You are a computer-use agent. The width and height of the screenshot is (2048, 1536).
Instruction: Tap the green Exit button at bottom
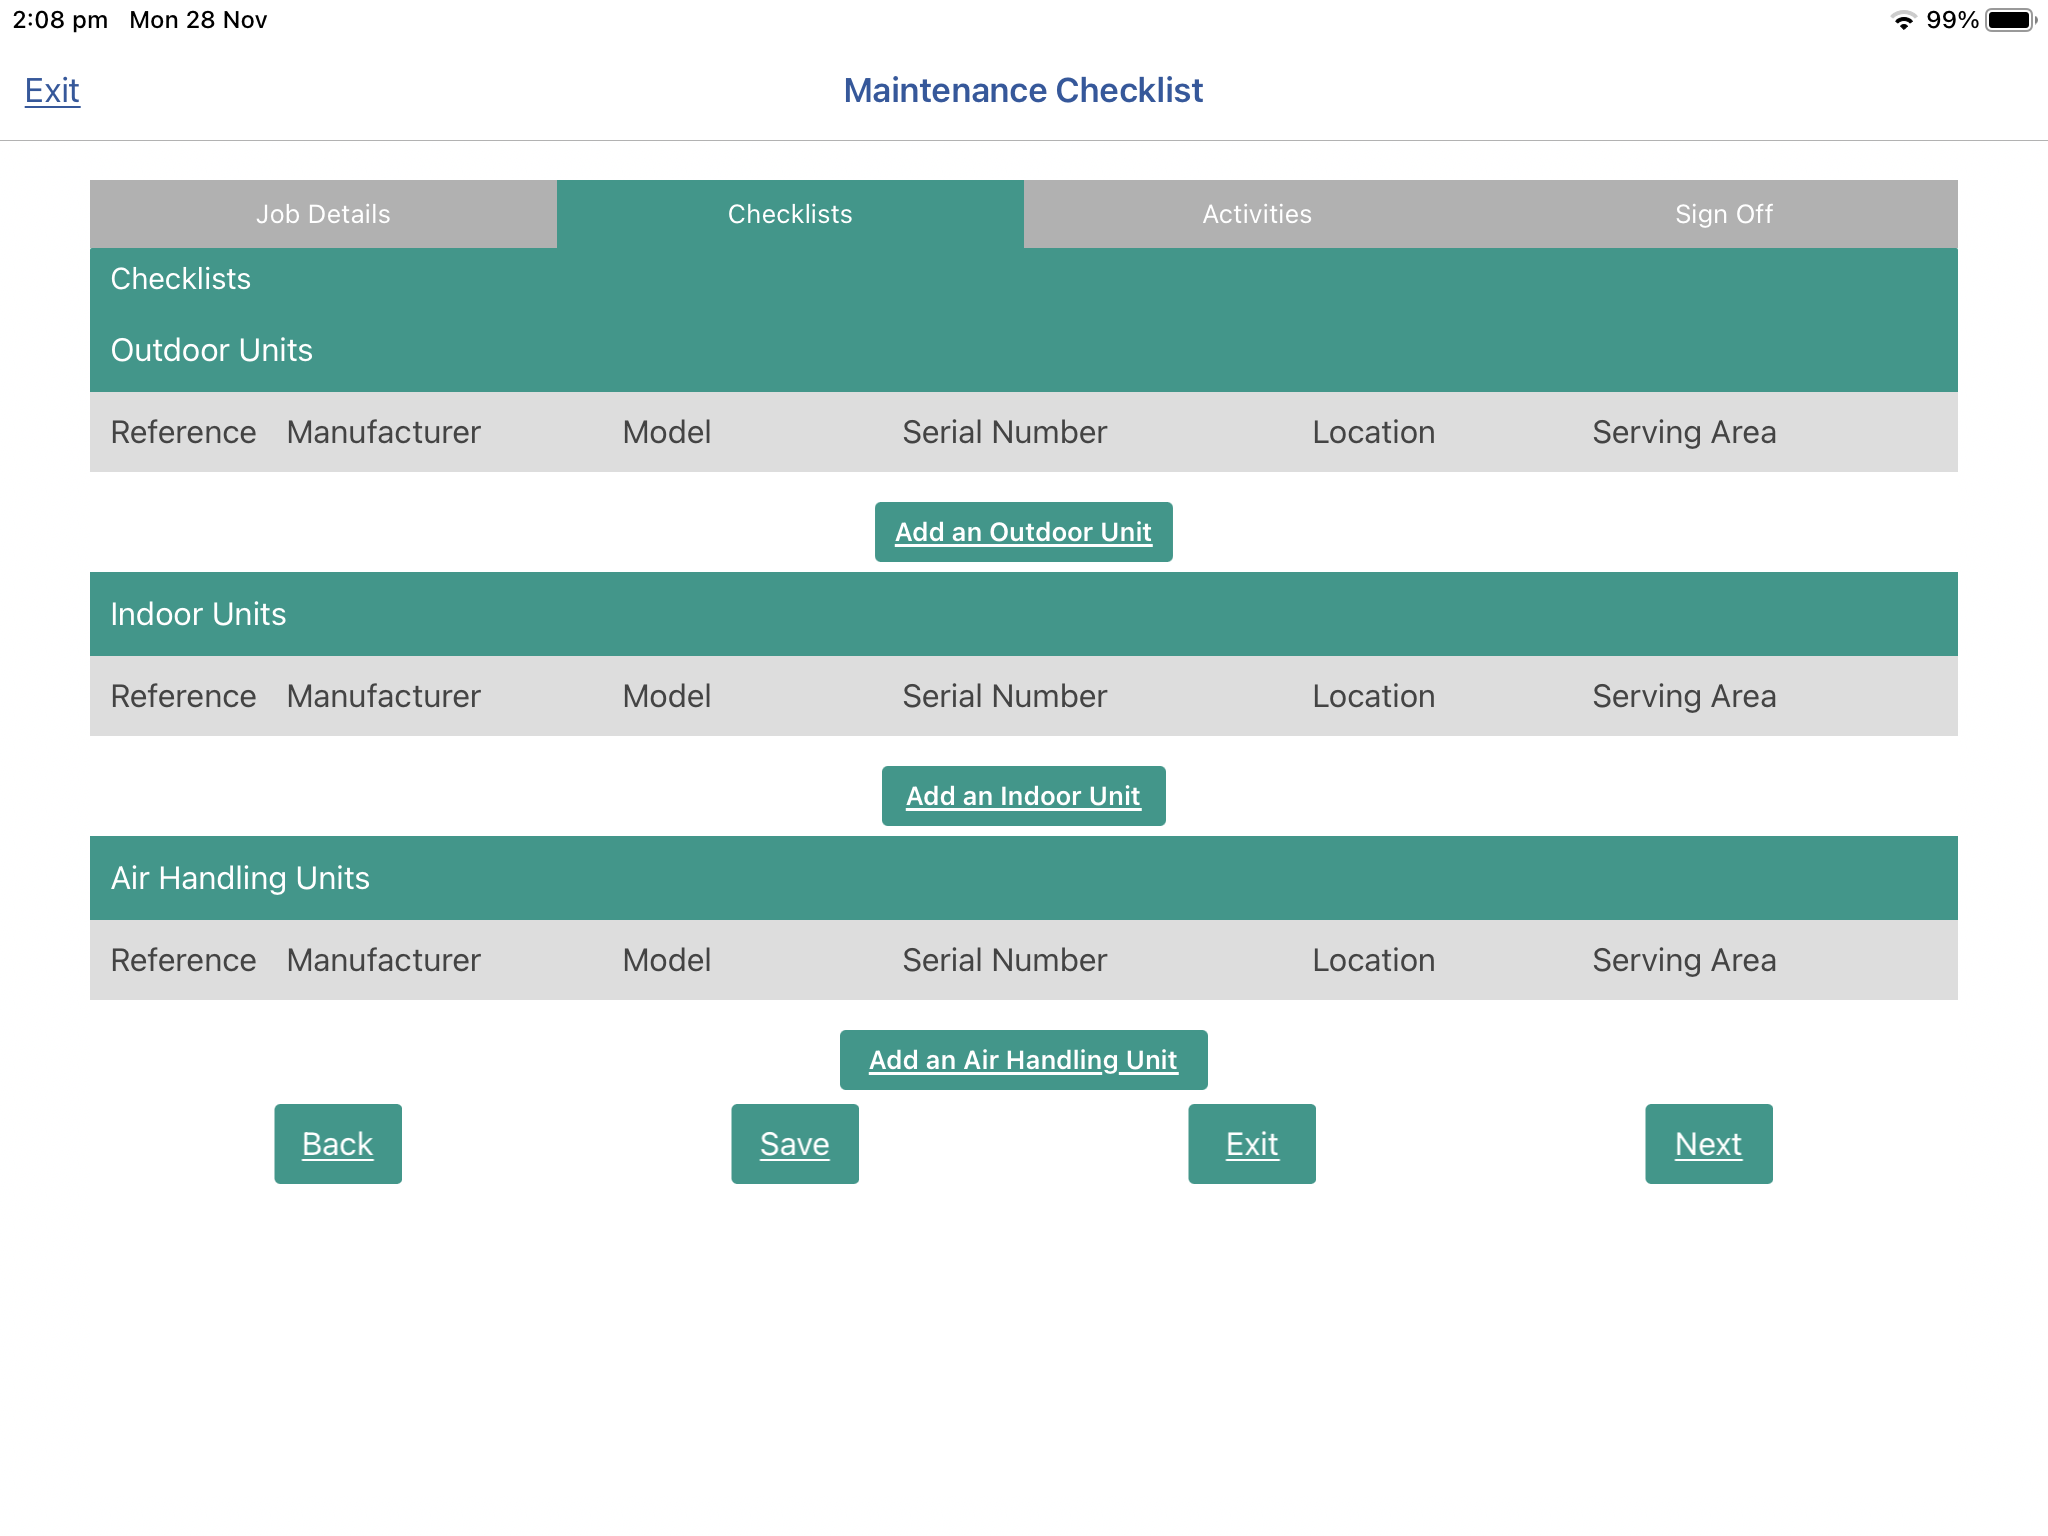point(1252,1144)
